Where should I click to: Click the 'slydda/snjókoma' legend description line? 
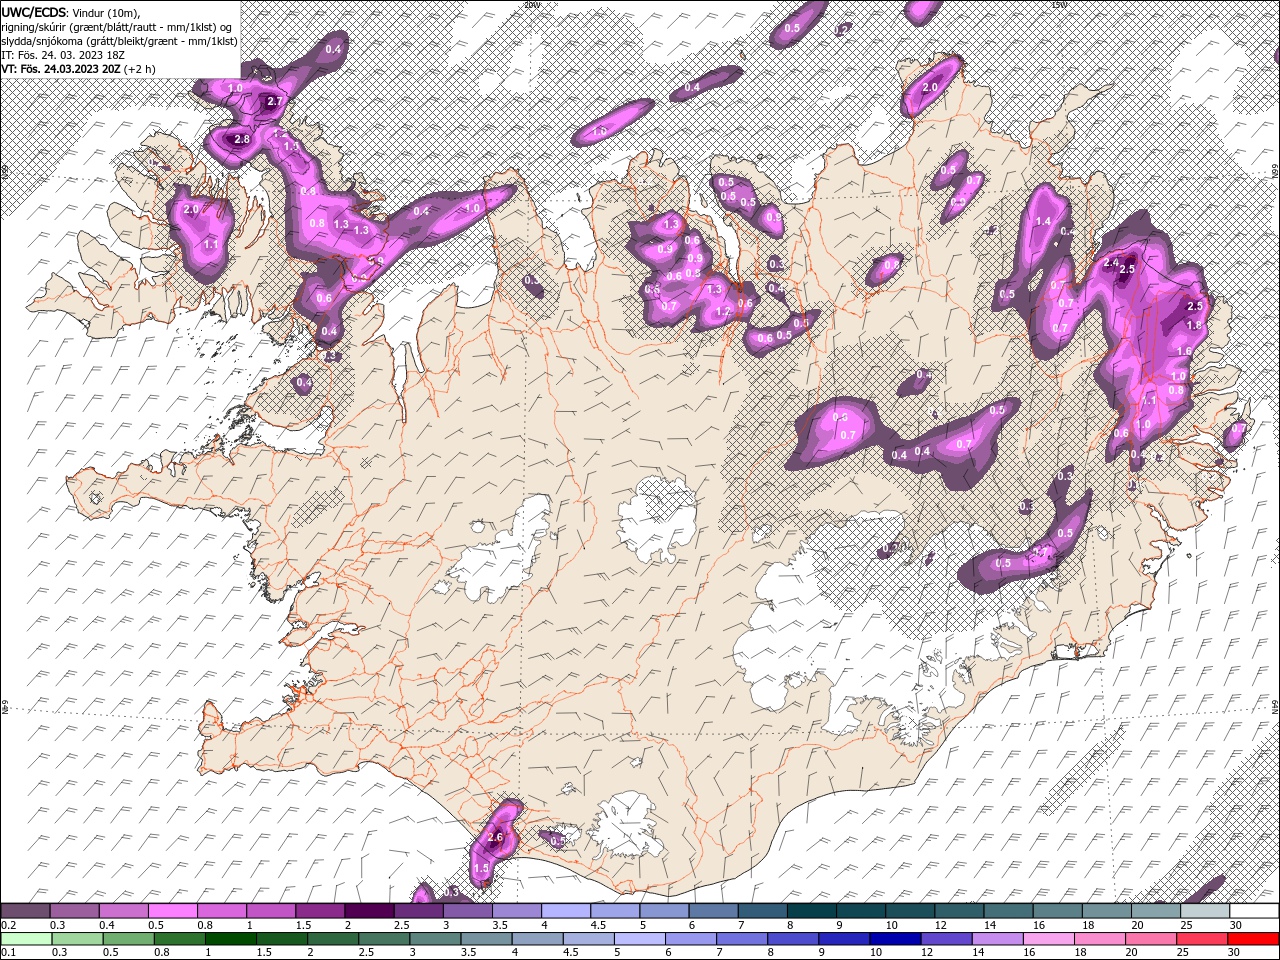(x=119, y=41)
